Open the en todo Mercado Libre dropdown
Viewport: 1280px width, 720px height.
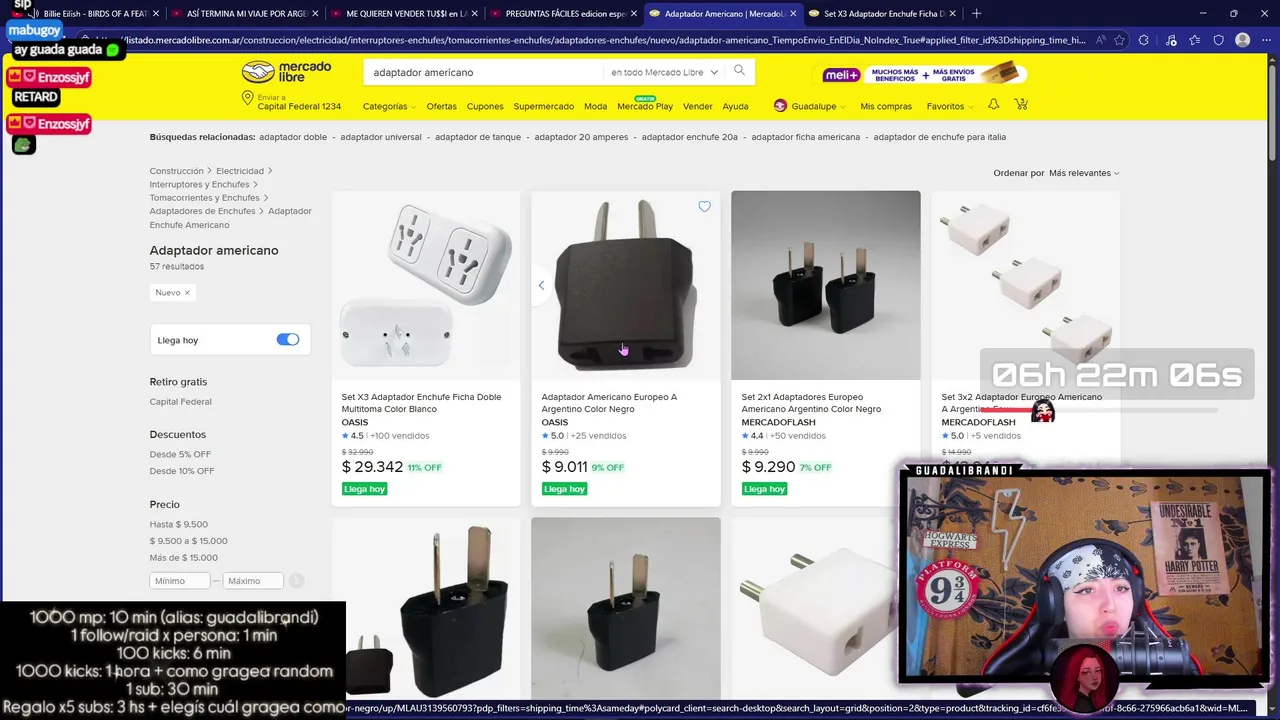point(664,72)
